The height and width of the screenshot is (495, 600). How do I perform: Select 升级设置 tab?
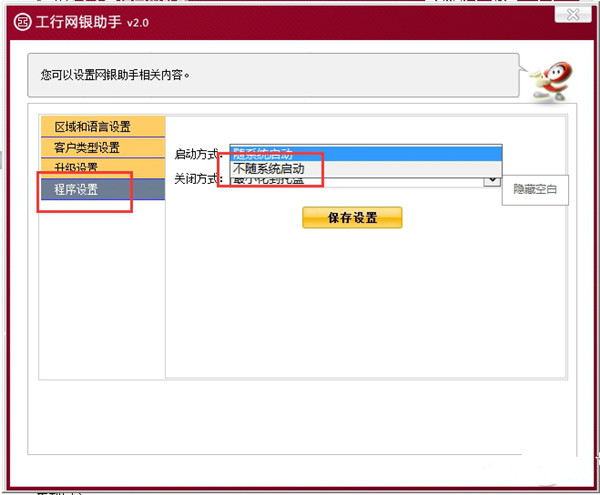pos(103,167)
